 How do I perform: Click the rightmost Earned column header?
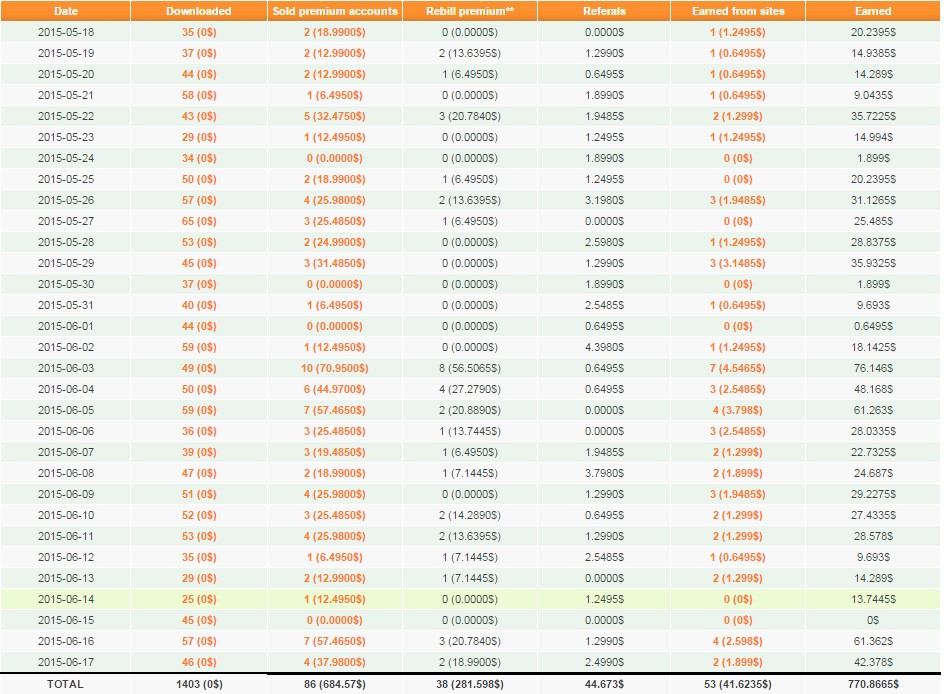tap(872, 11)
